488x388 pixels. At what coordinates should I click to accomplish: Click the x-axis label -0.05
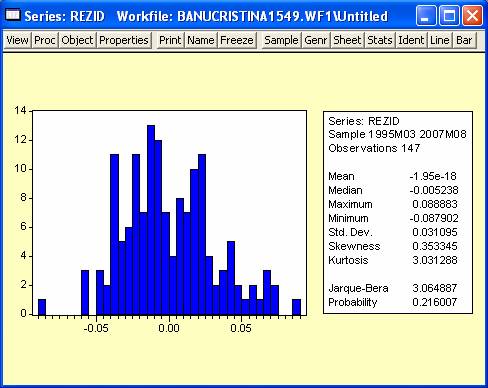tap(96, 328)
